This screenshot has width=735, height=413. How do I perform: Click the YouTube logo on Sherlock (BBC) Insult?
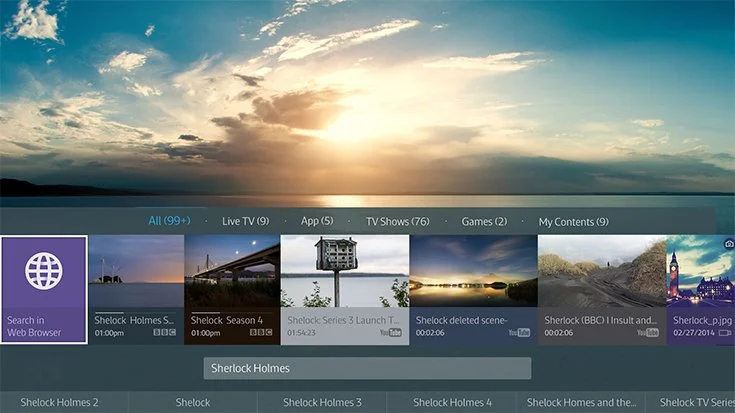pos(647,332)
